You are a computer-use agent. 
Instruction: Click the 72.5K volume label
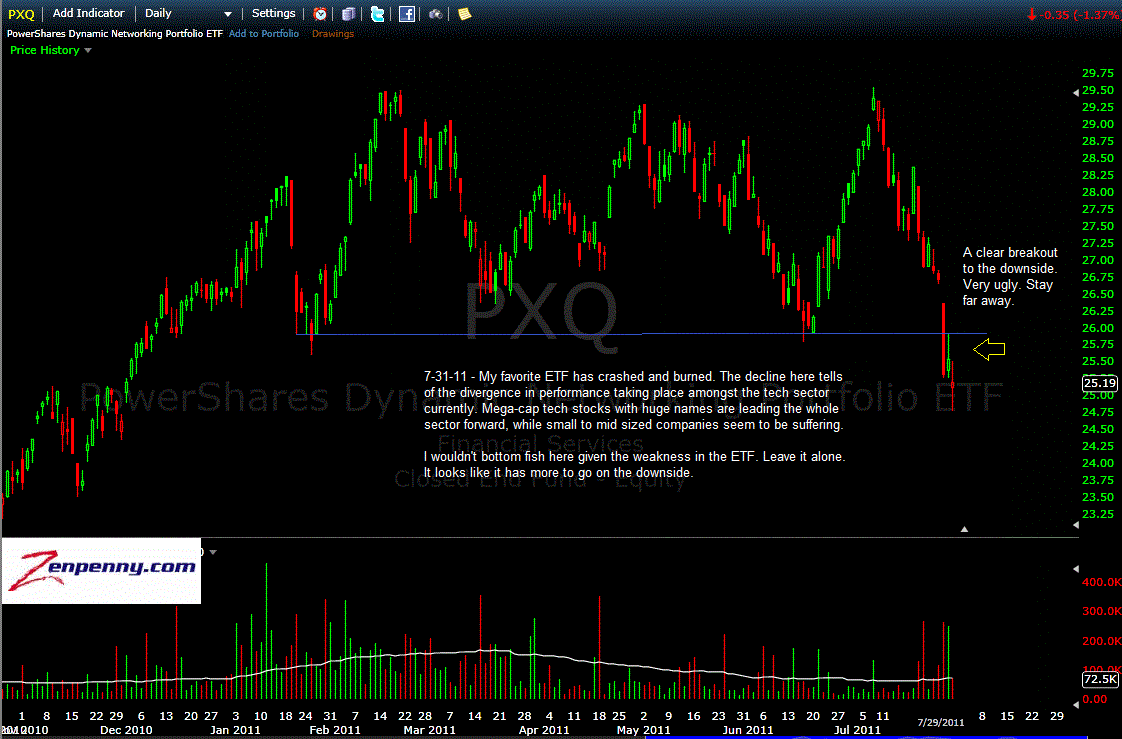coord(1100,679)
